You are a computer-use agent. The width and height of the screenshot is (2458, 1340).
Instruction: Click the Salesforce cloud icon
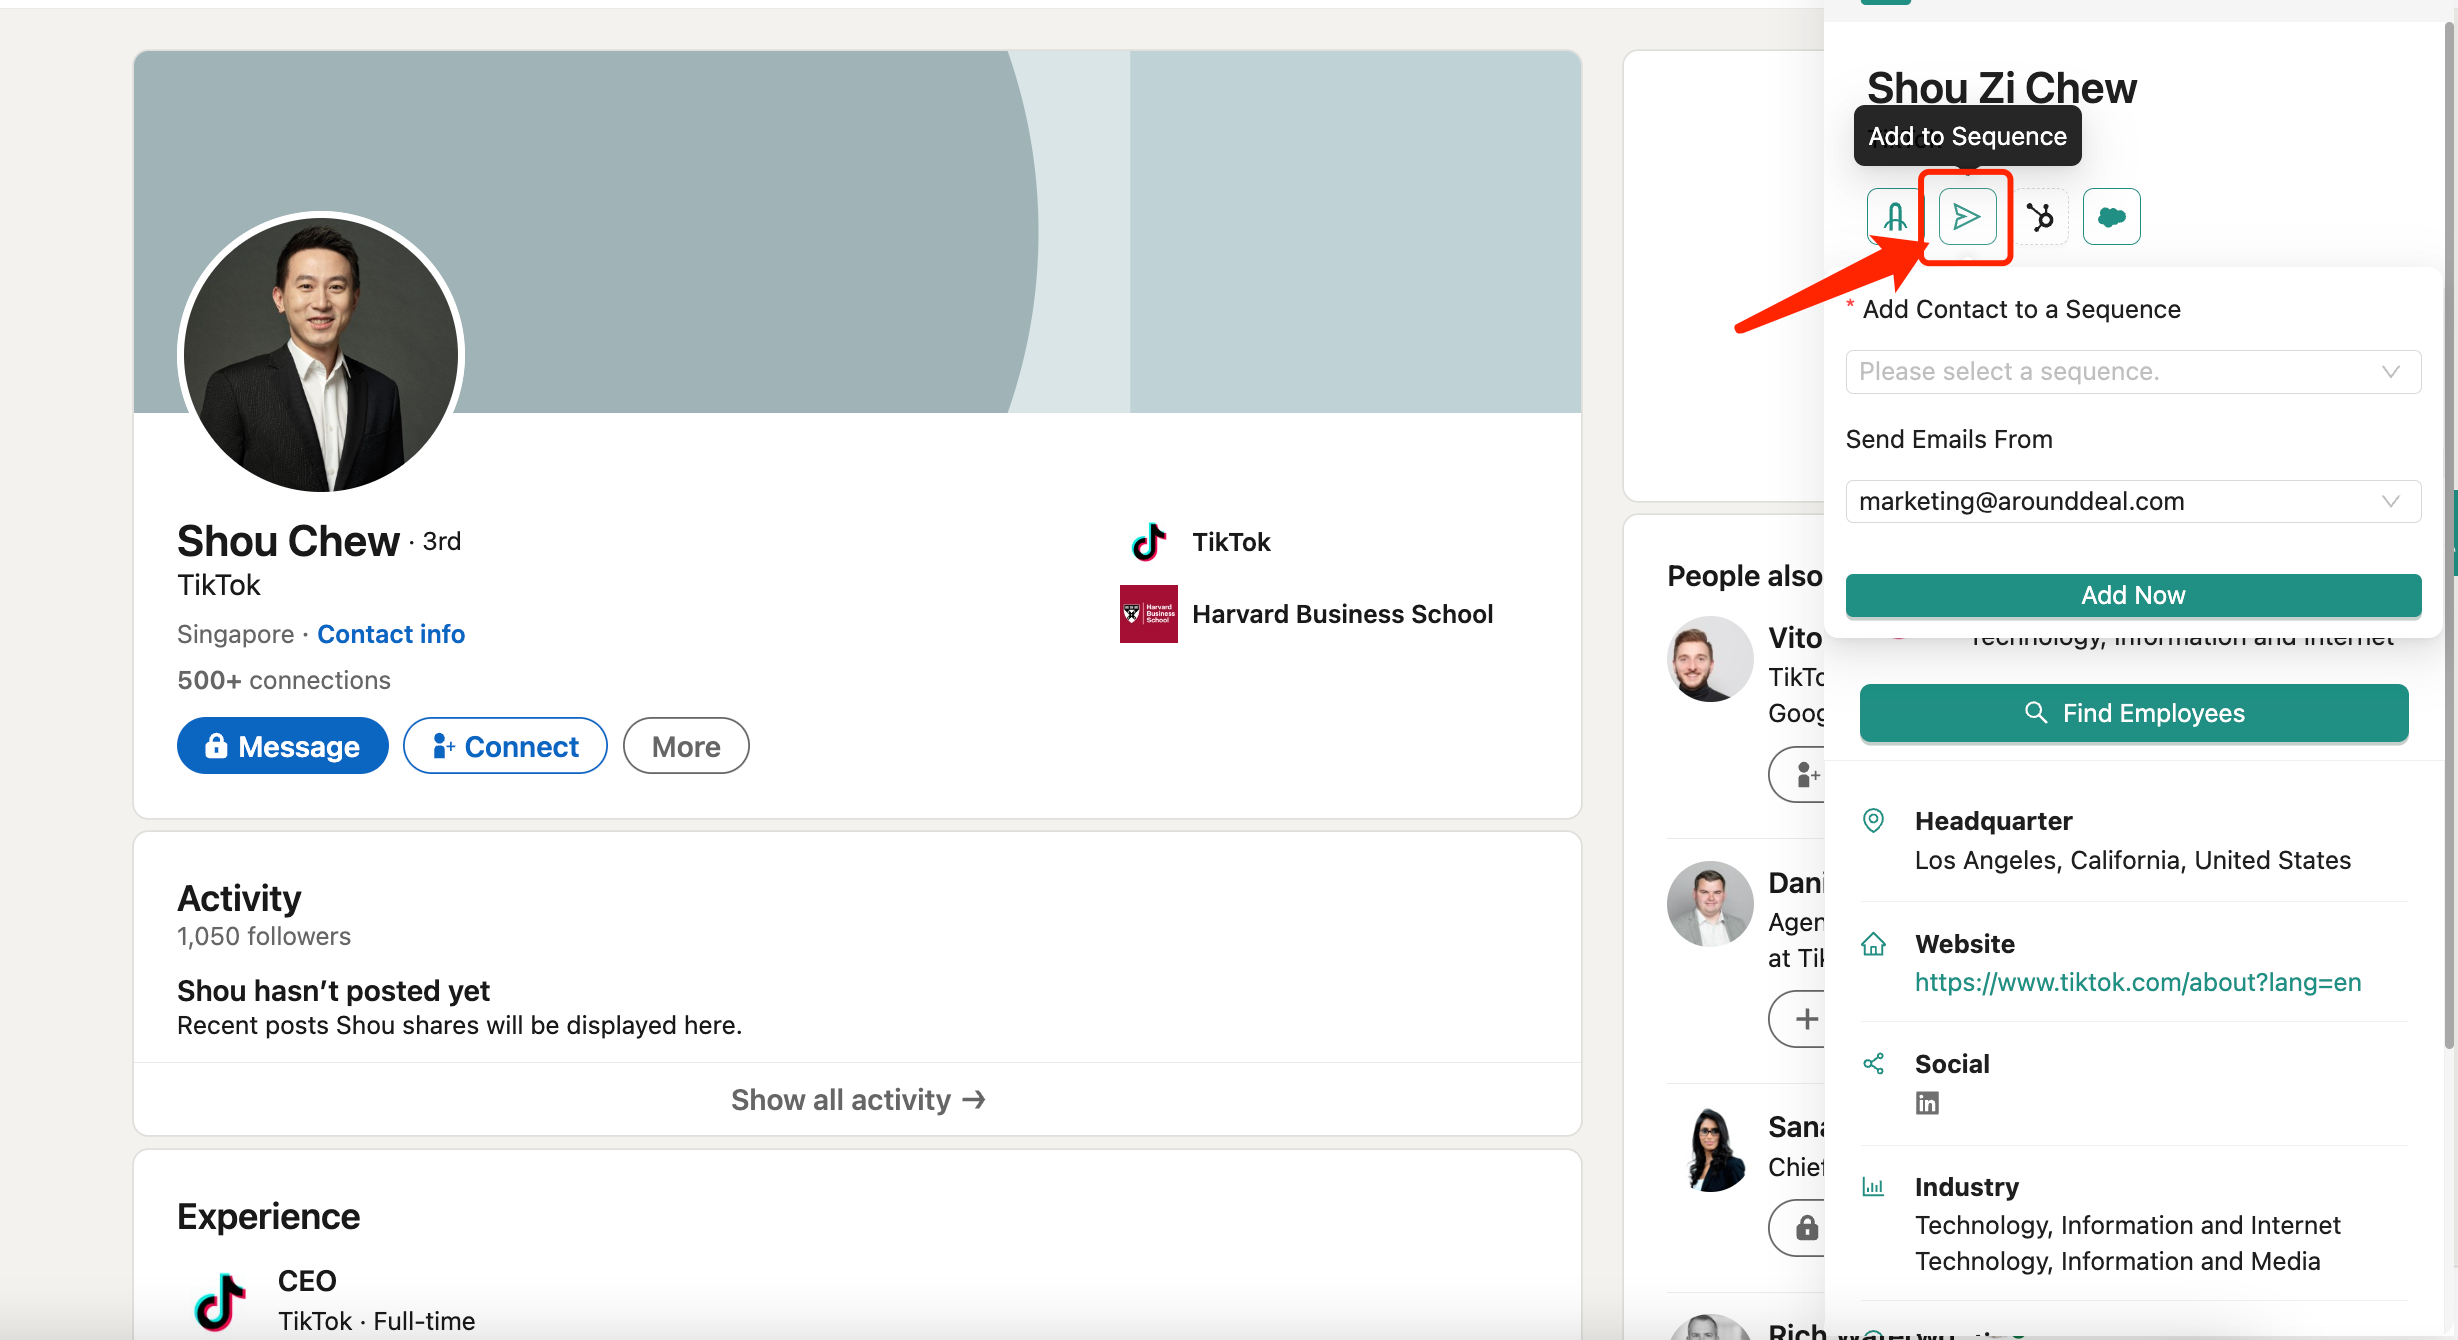coord(2111,216)
